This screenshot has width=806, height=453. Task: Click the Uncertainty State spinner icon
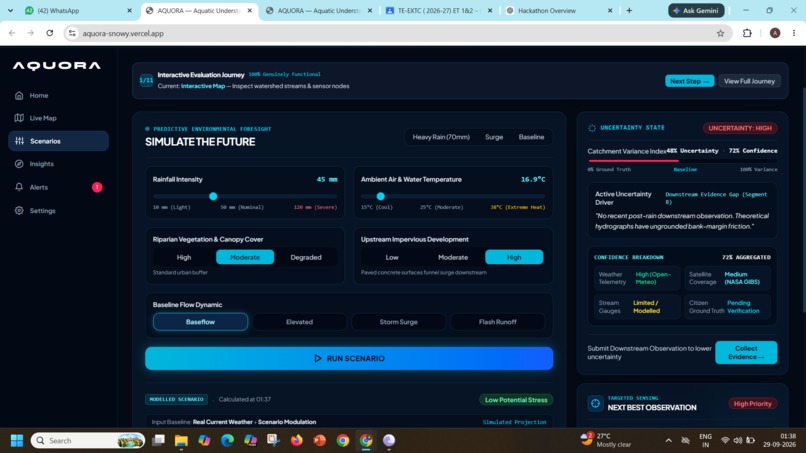(x=592, y=128)
